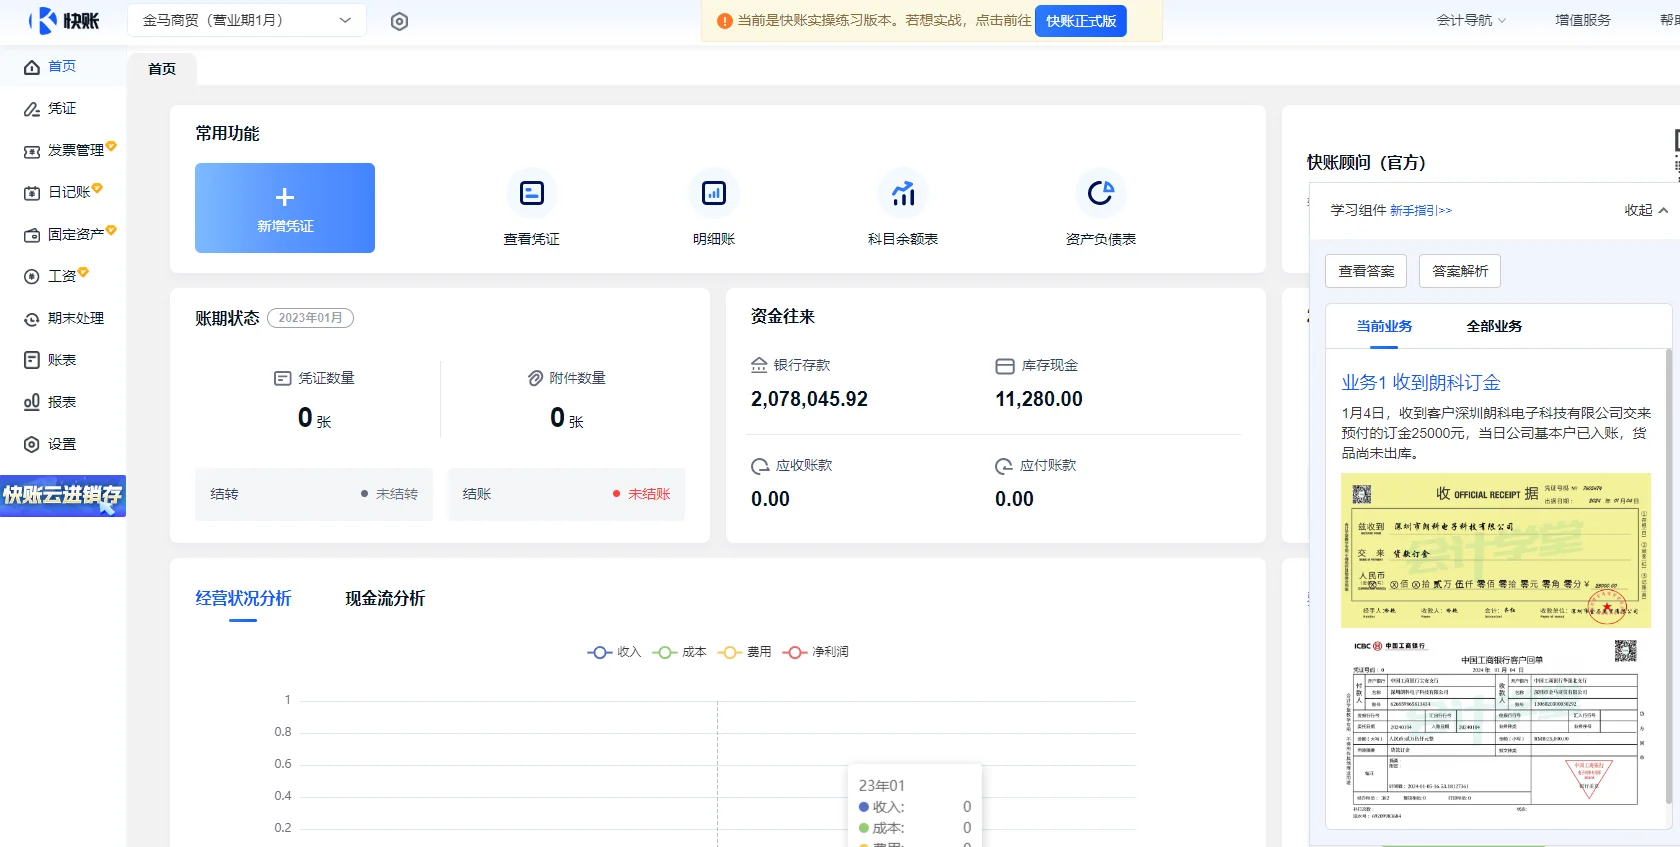Click the 结转 未结转 status box
Image resolution: width=1680 pixels, height=847 pixels.
coord(314,494)
